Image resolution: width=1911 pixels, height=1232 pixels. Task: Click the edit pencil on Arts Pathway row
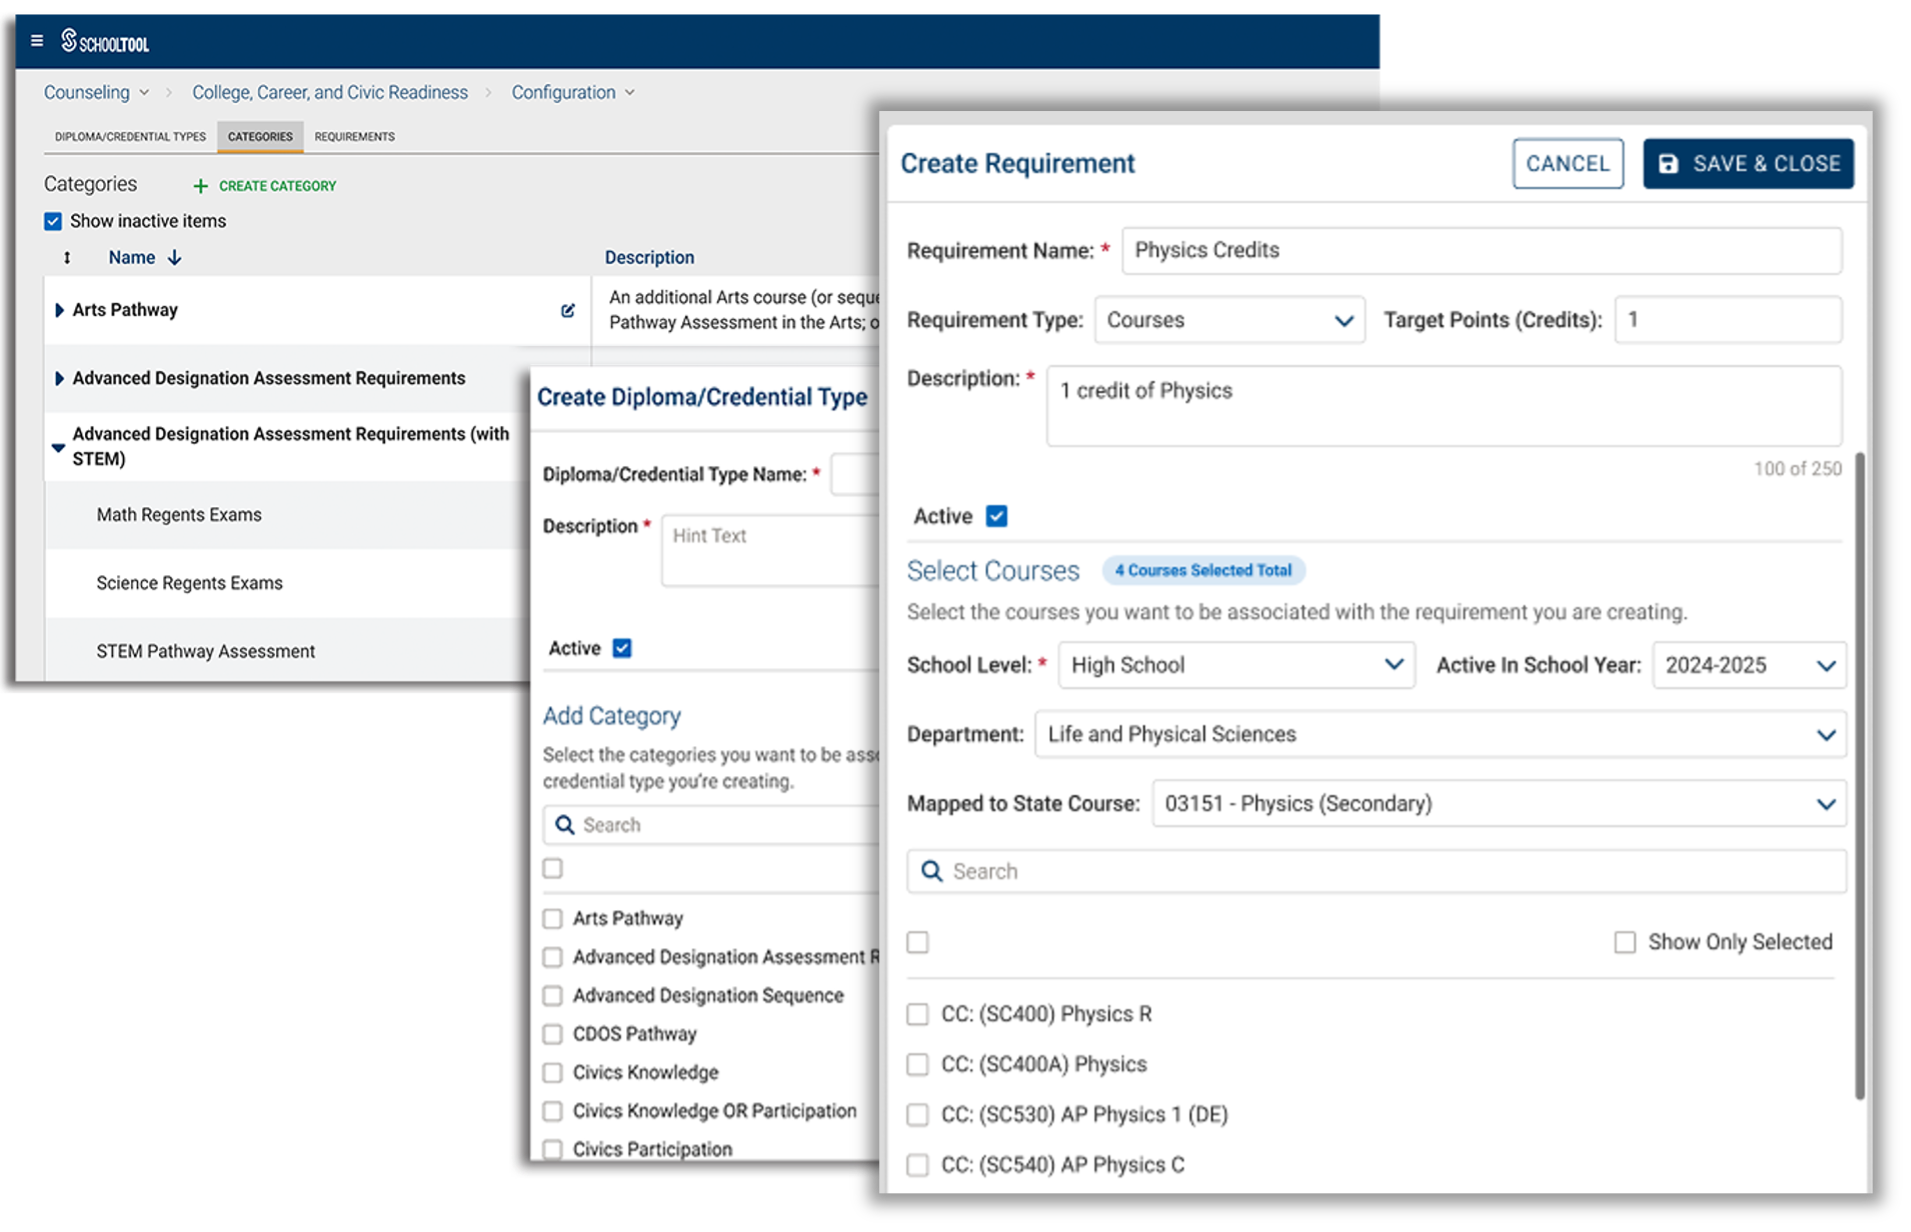pyautogui.click(x=568, y=310)
